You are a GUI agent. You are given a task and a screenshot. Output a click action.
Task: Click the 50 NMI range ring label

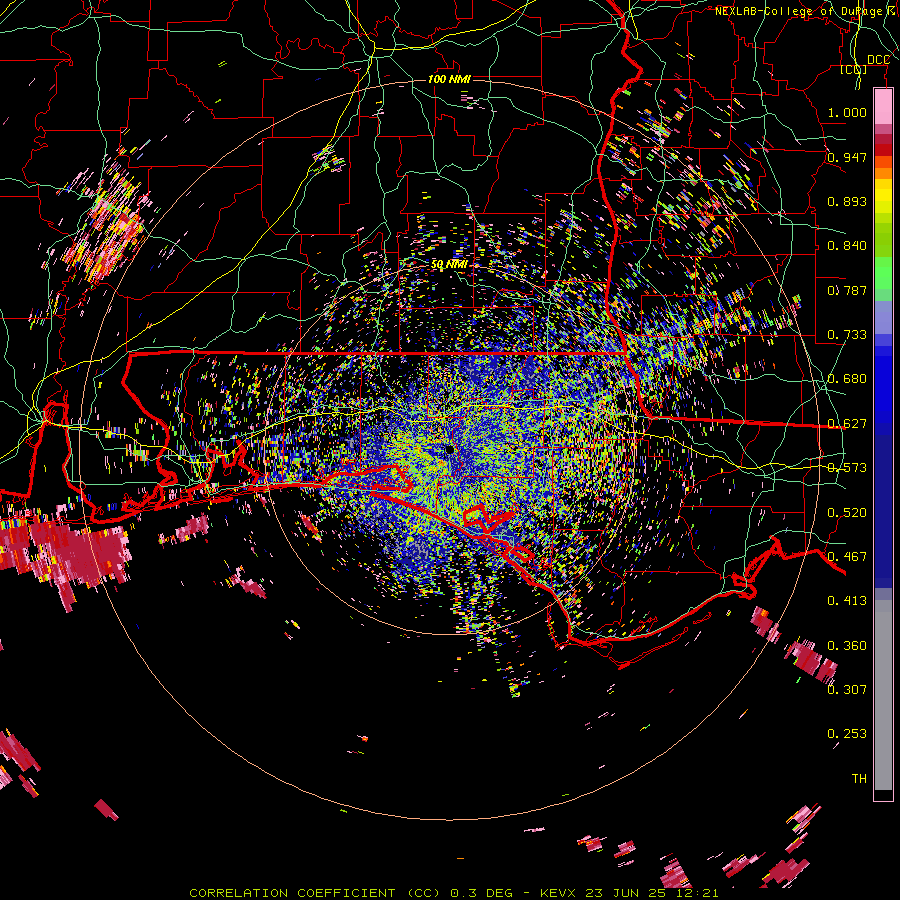[x=449, y=265]
